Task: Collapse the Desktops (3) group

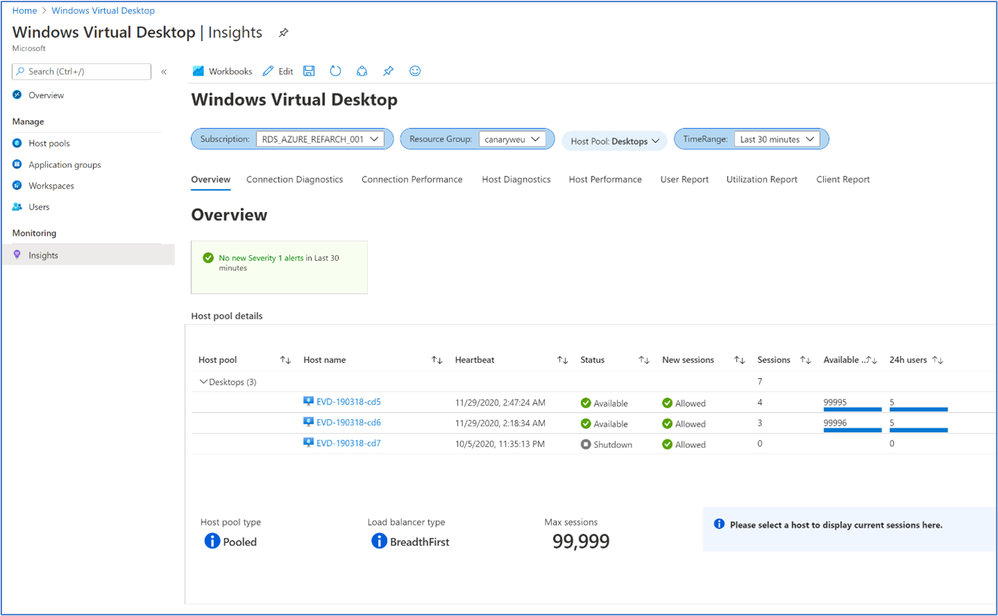Action: [204, 382]
